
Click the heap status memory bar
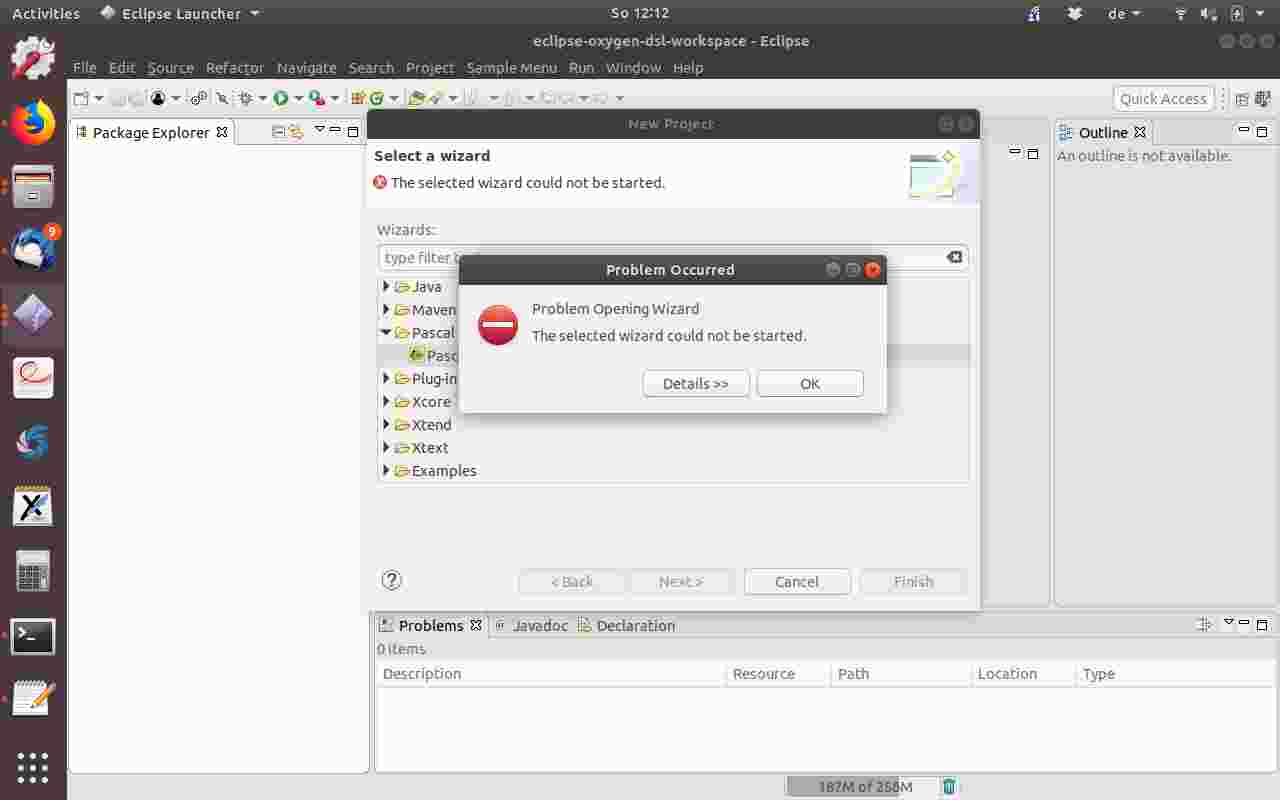[862, 787]
